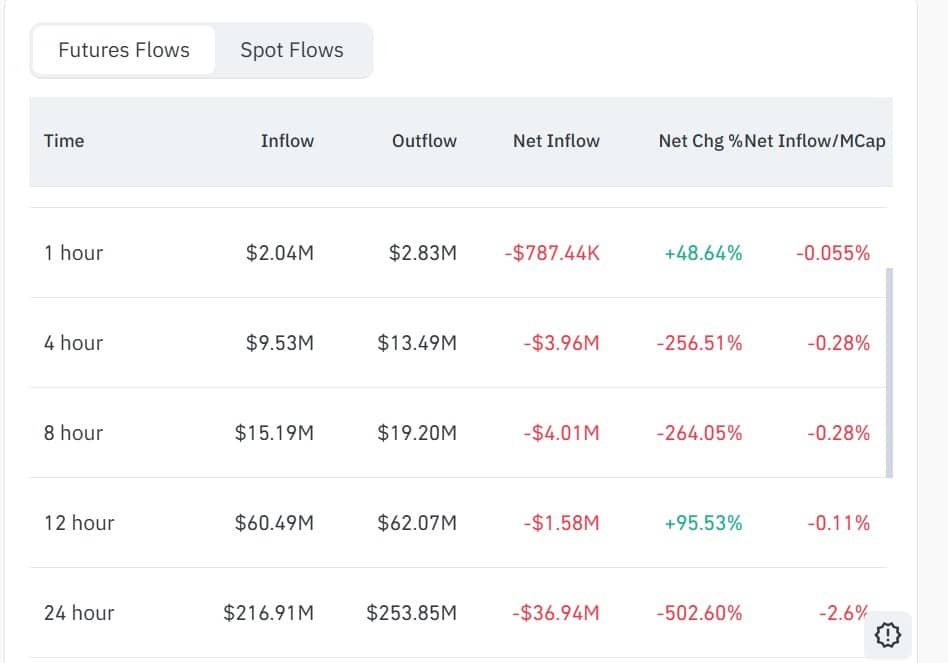Image resolution: width=948 pixels, height=663 pixels.
Task: Switch to the Spot Flows tab
Action: click(x=291, y=50)
